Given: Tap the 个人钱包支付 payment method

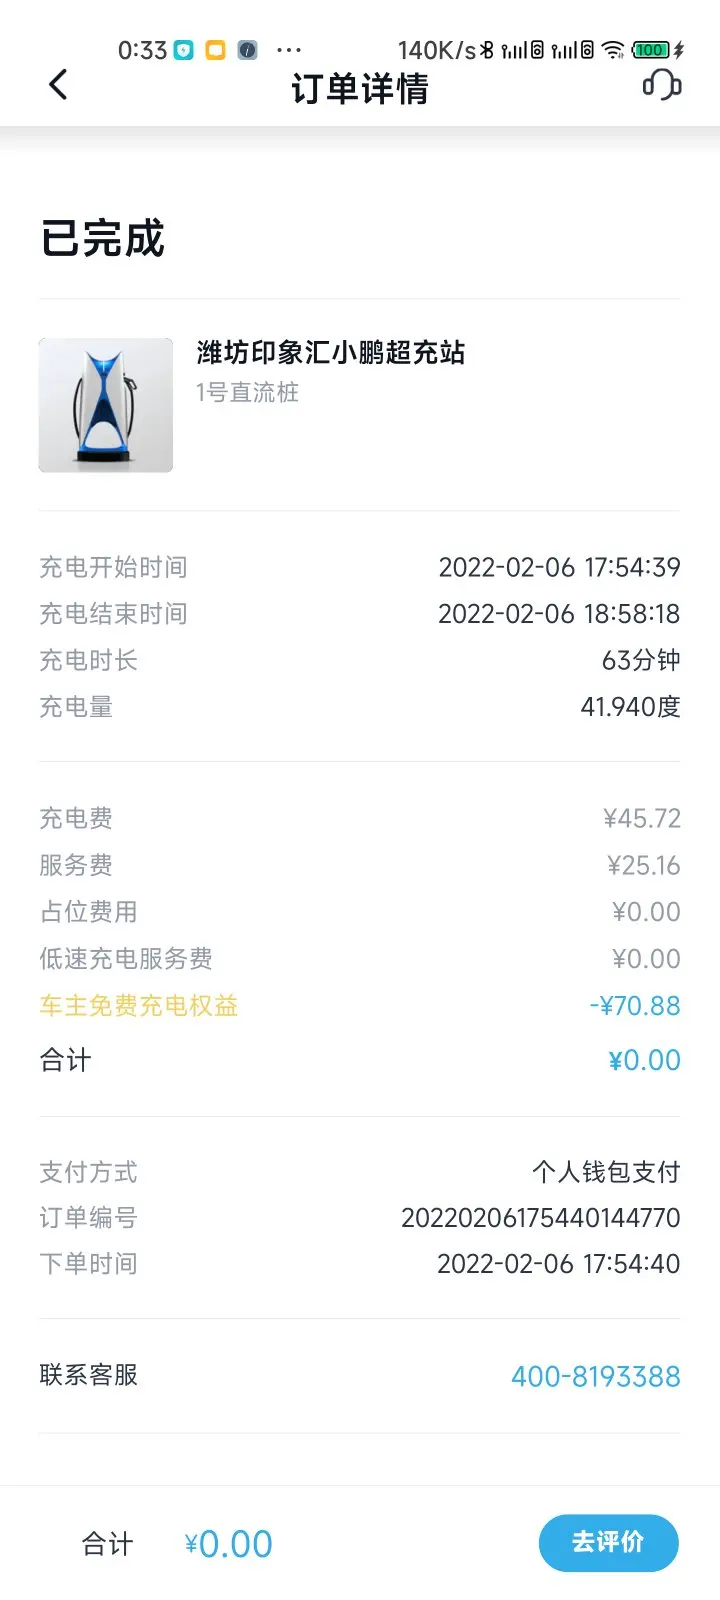Looking at the screenshot, I should [606, 1171].
